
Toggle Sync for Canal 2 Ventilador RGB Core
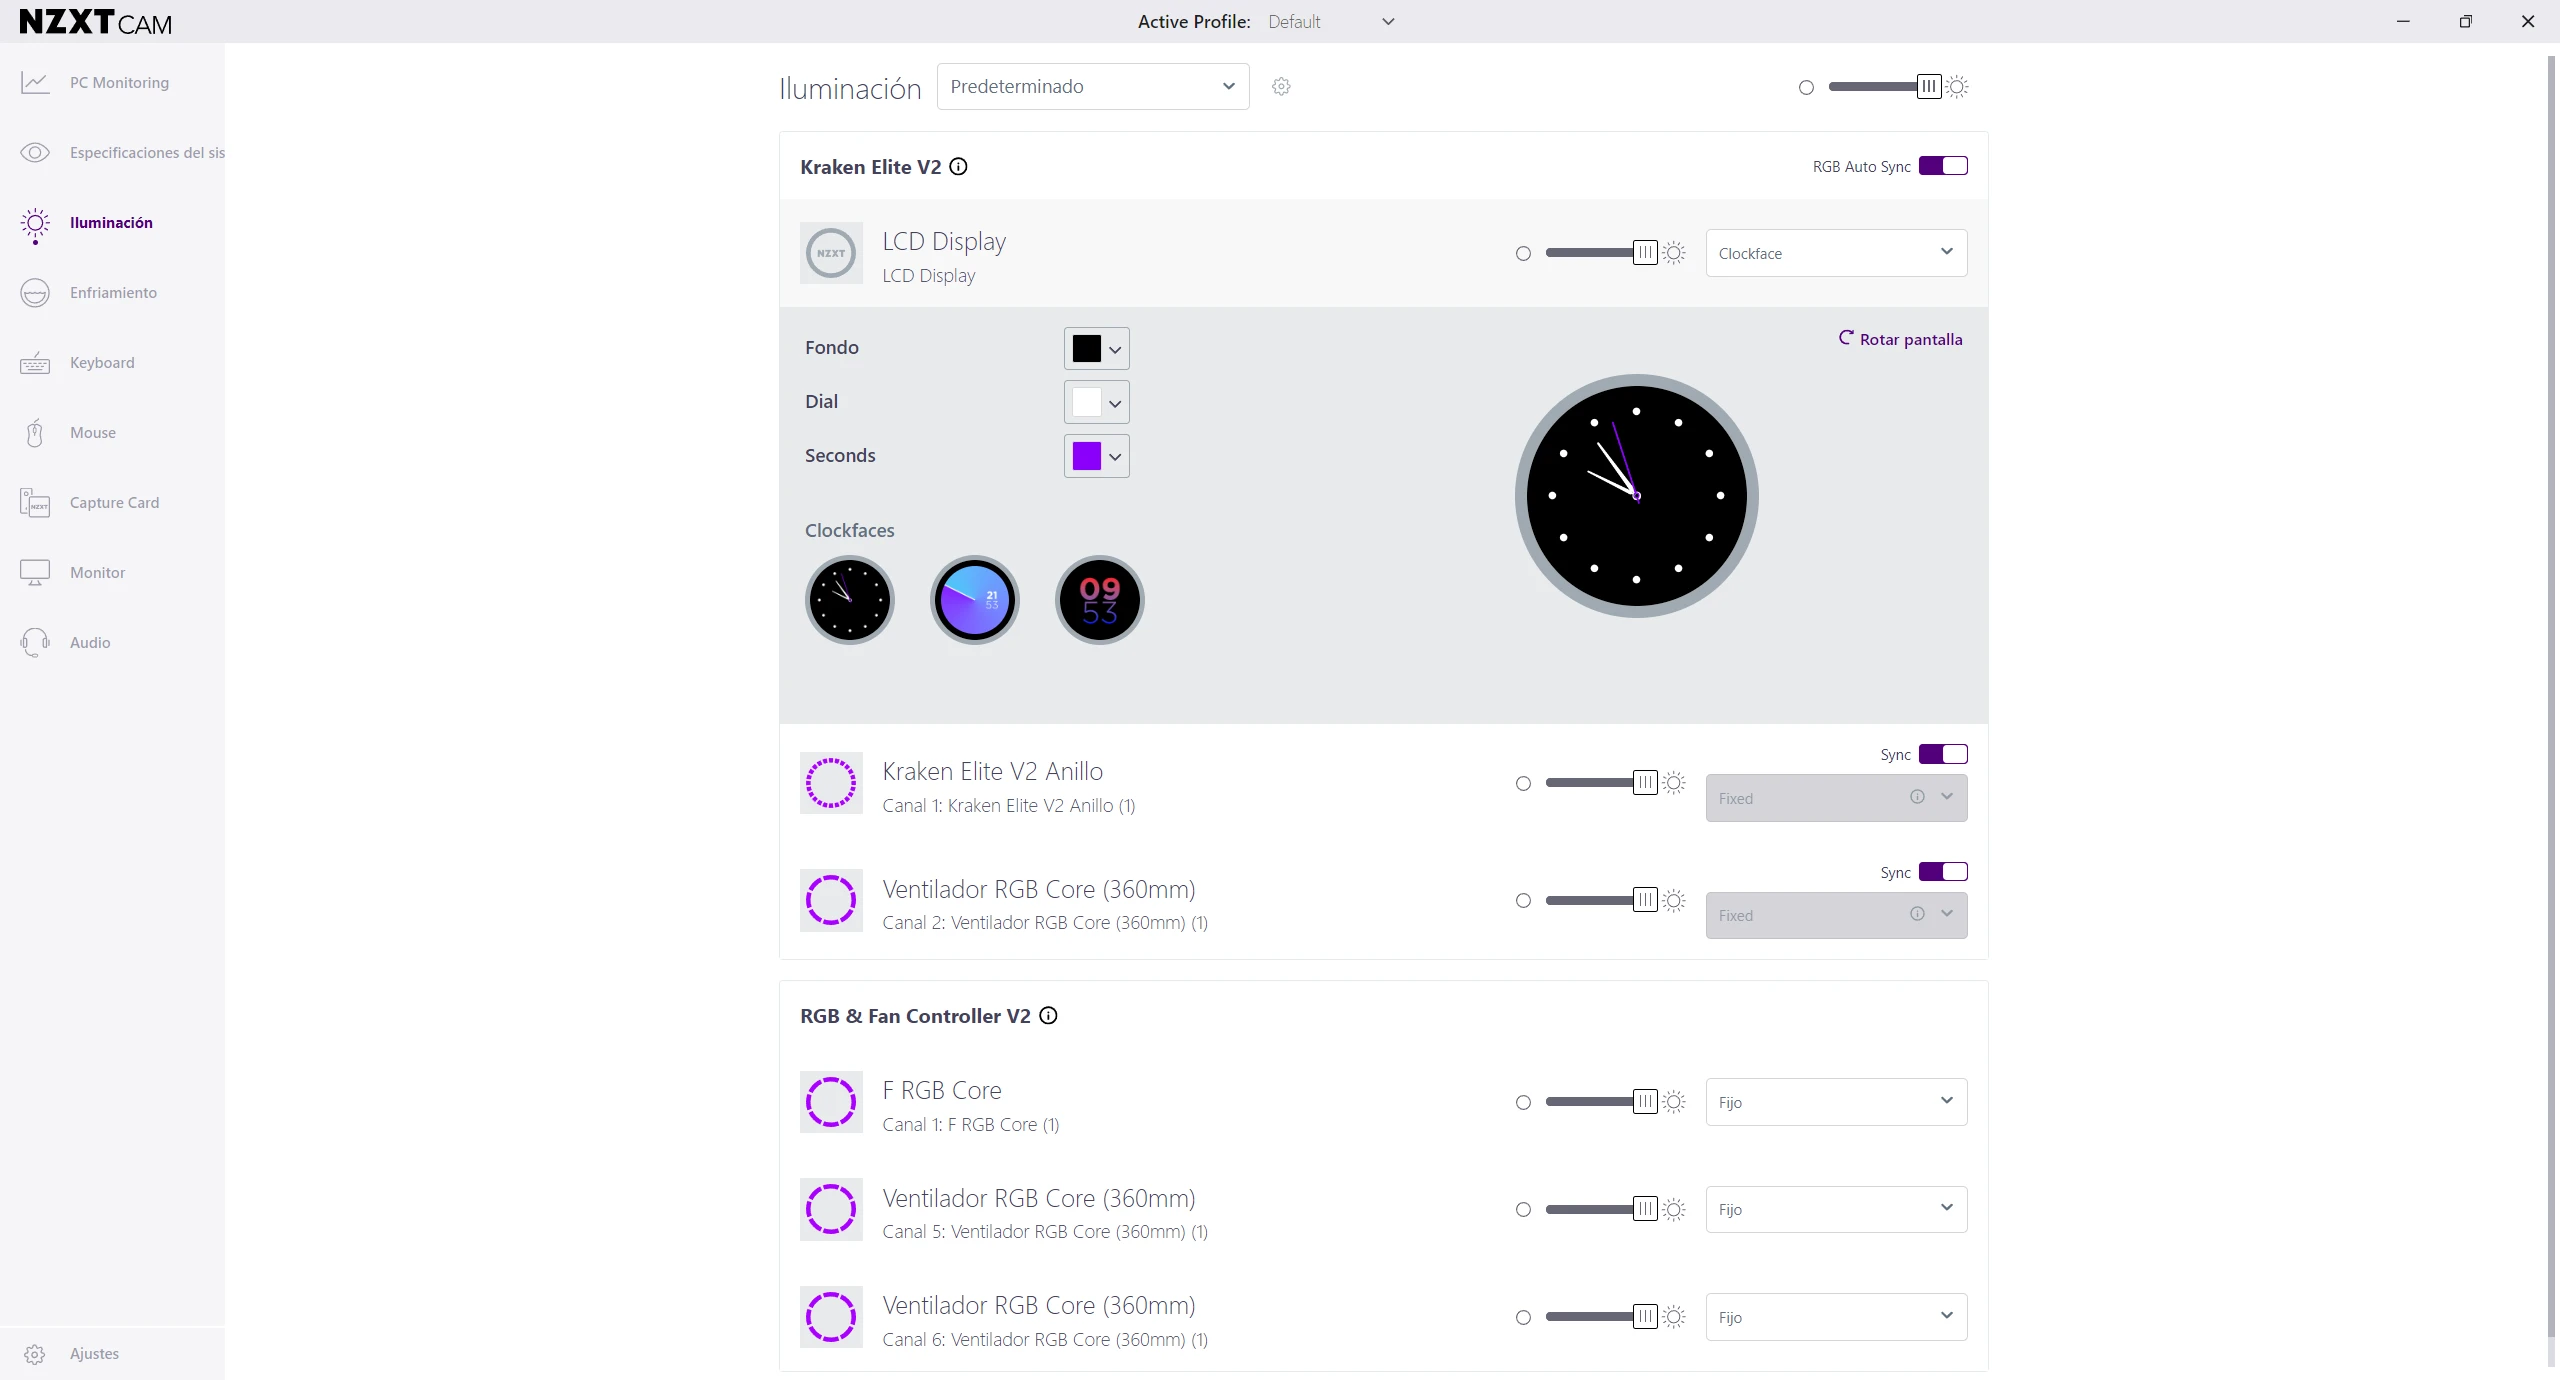tap(1943, 872)
